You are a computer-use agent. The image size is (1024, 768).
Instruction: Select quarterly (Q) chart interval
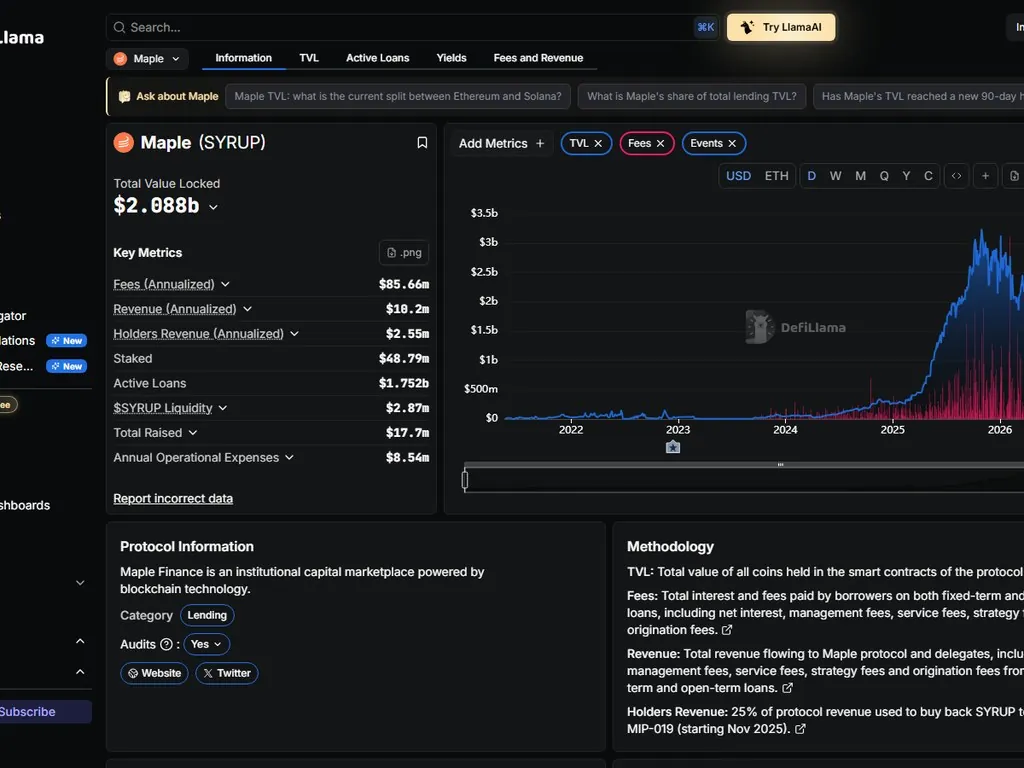[884, 176]
